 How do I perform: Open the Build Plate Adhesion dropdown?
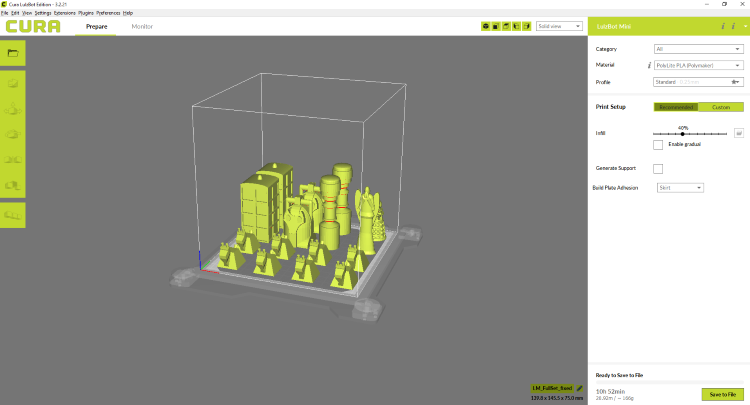click(x=680, y=187)
